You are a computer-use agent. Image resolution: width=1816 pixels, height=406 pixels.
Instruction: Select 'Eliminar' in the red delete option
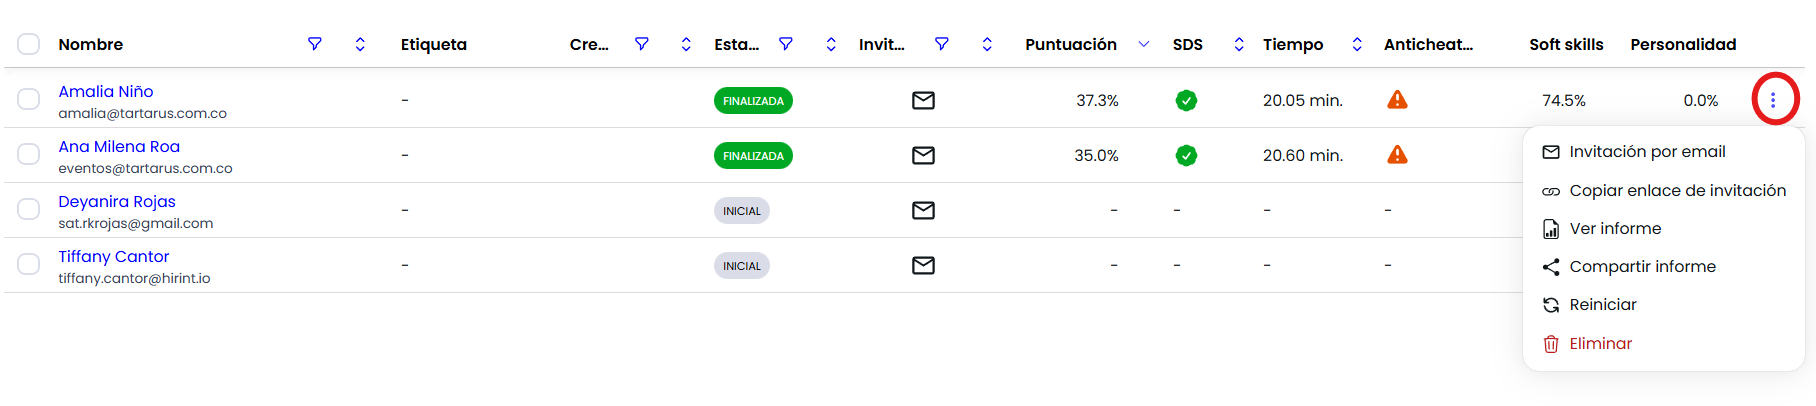(1599, 344)
